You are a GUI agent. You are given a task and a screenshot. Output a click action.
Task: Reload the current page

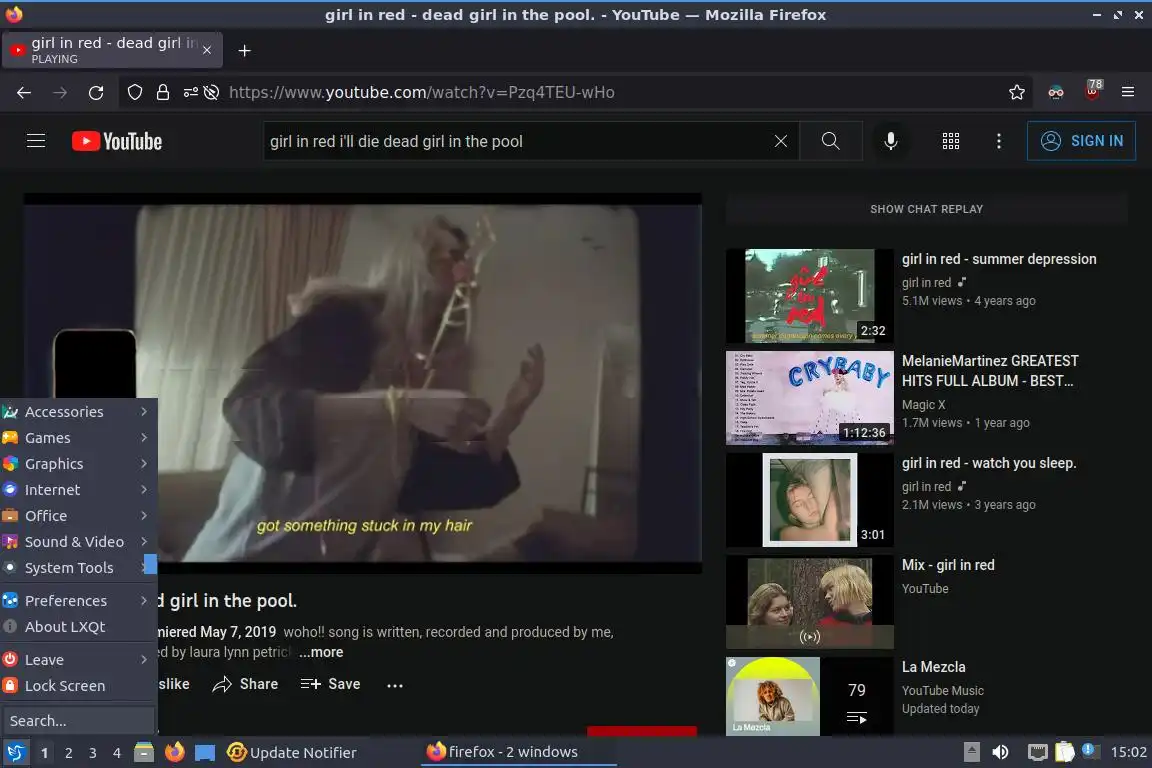[x=96, y=93]
